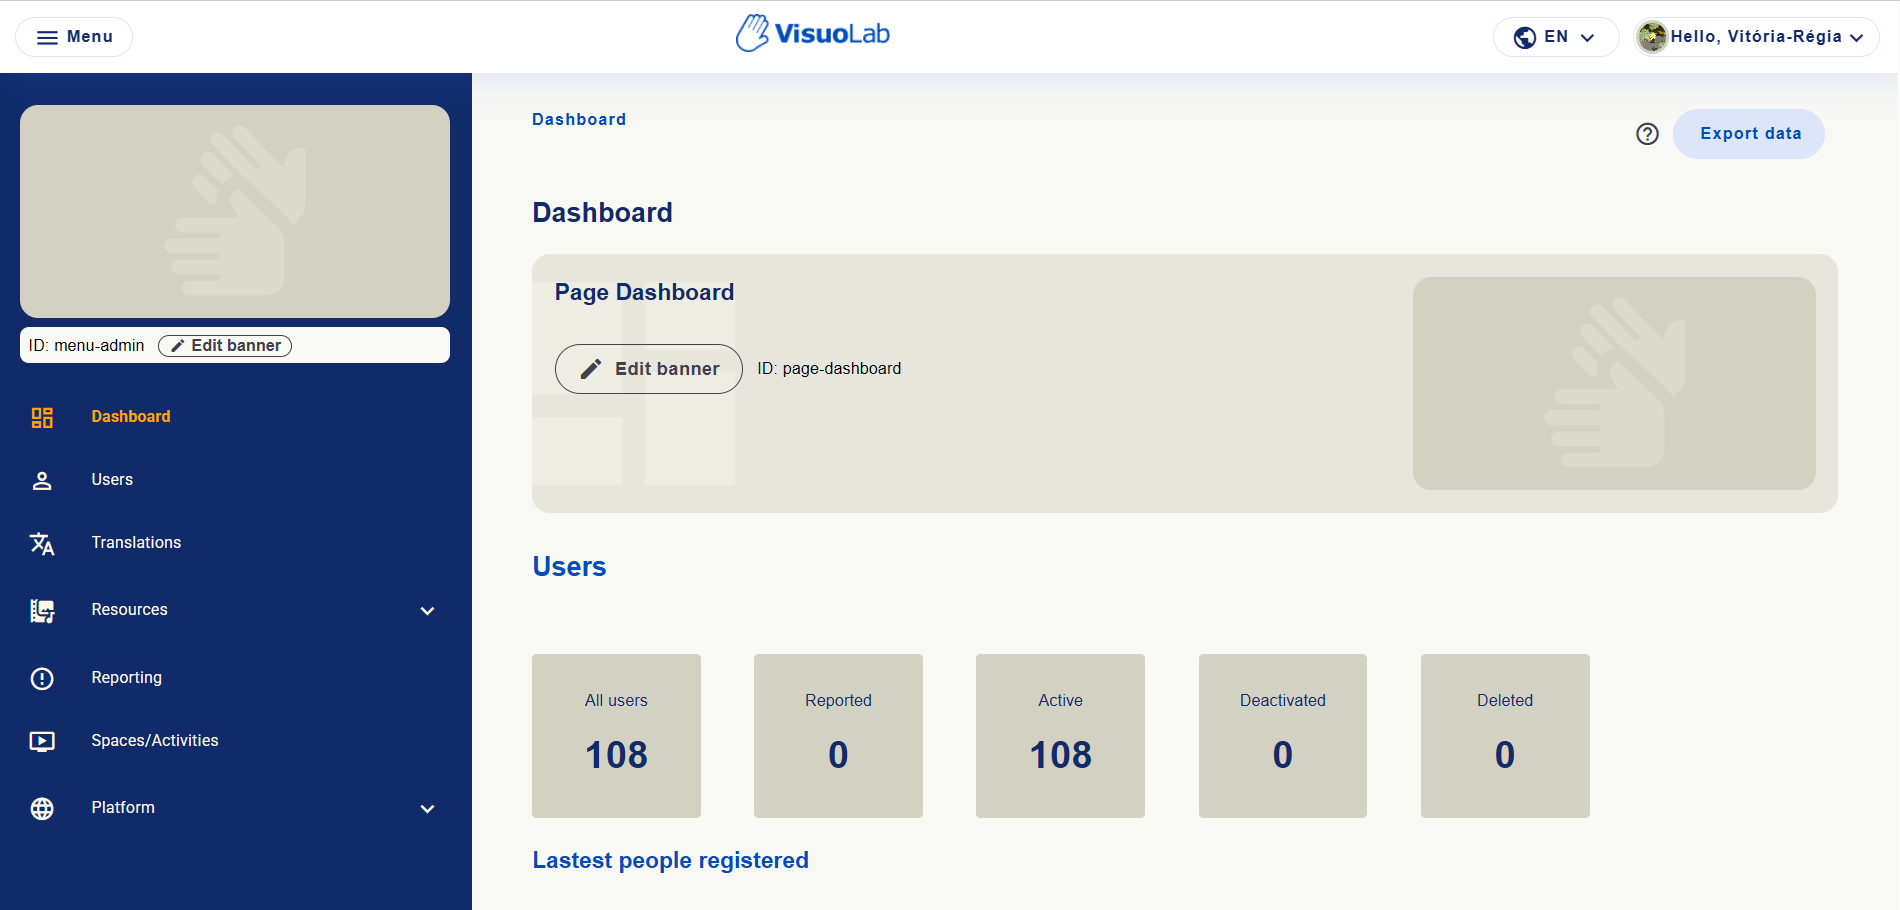This screenshot has width=1900, height=910.
Task: Click the Reported 0 card
Action: (838, 736)
